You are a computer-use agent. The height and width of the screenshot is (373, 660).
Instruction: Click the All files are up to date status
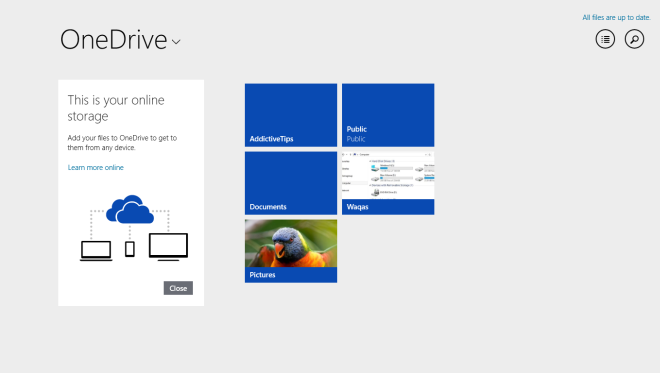click(x=616, y=17)
